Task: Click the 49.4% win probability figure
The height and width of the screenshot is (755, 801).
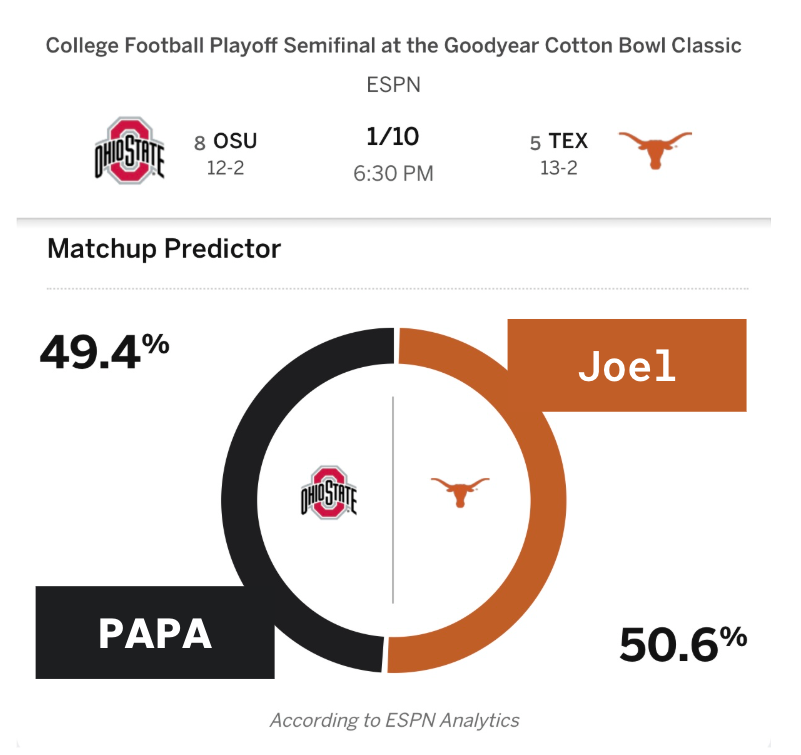Action: (x=104, y=352)
